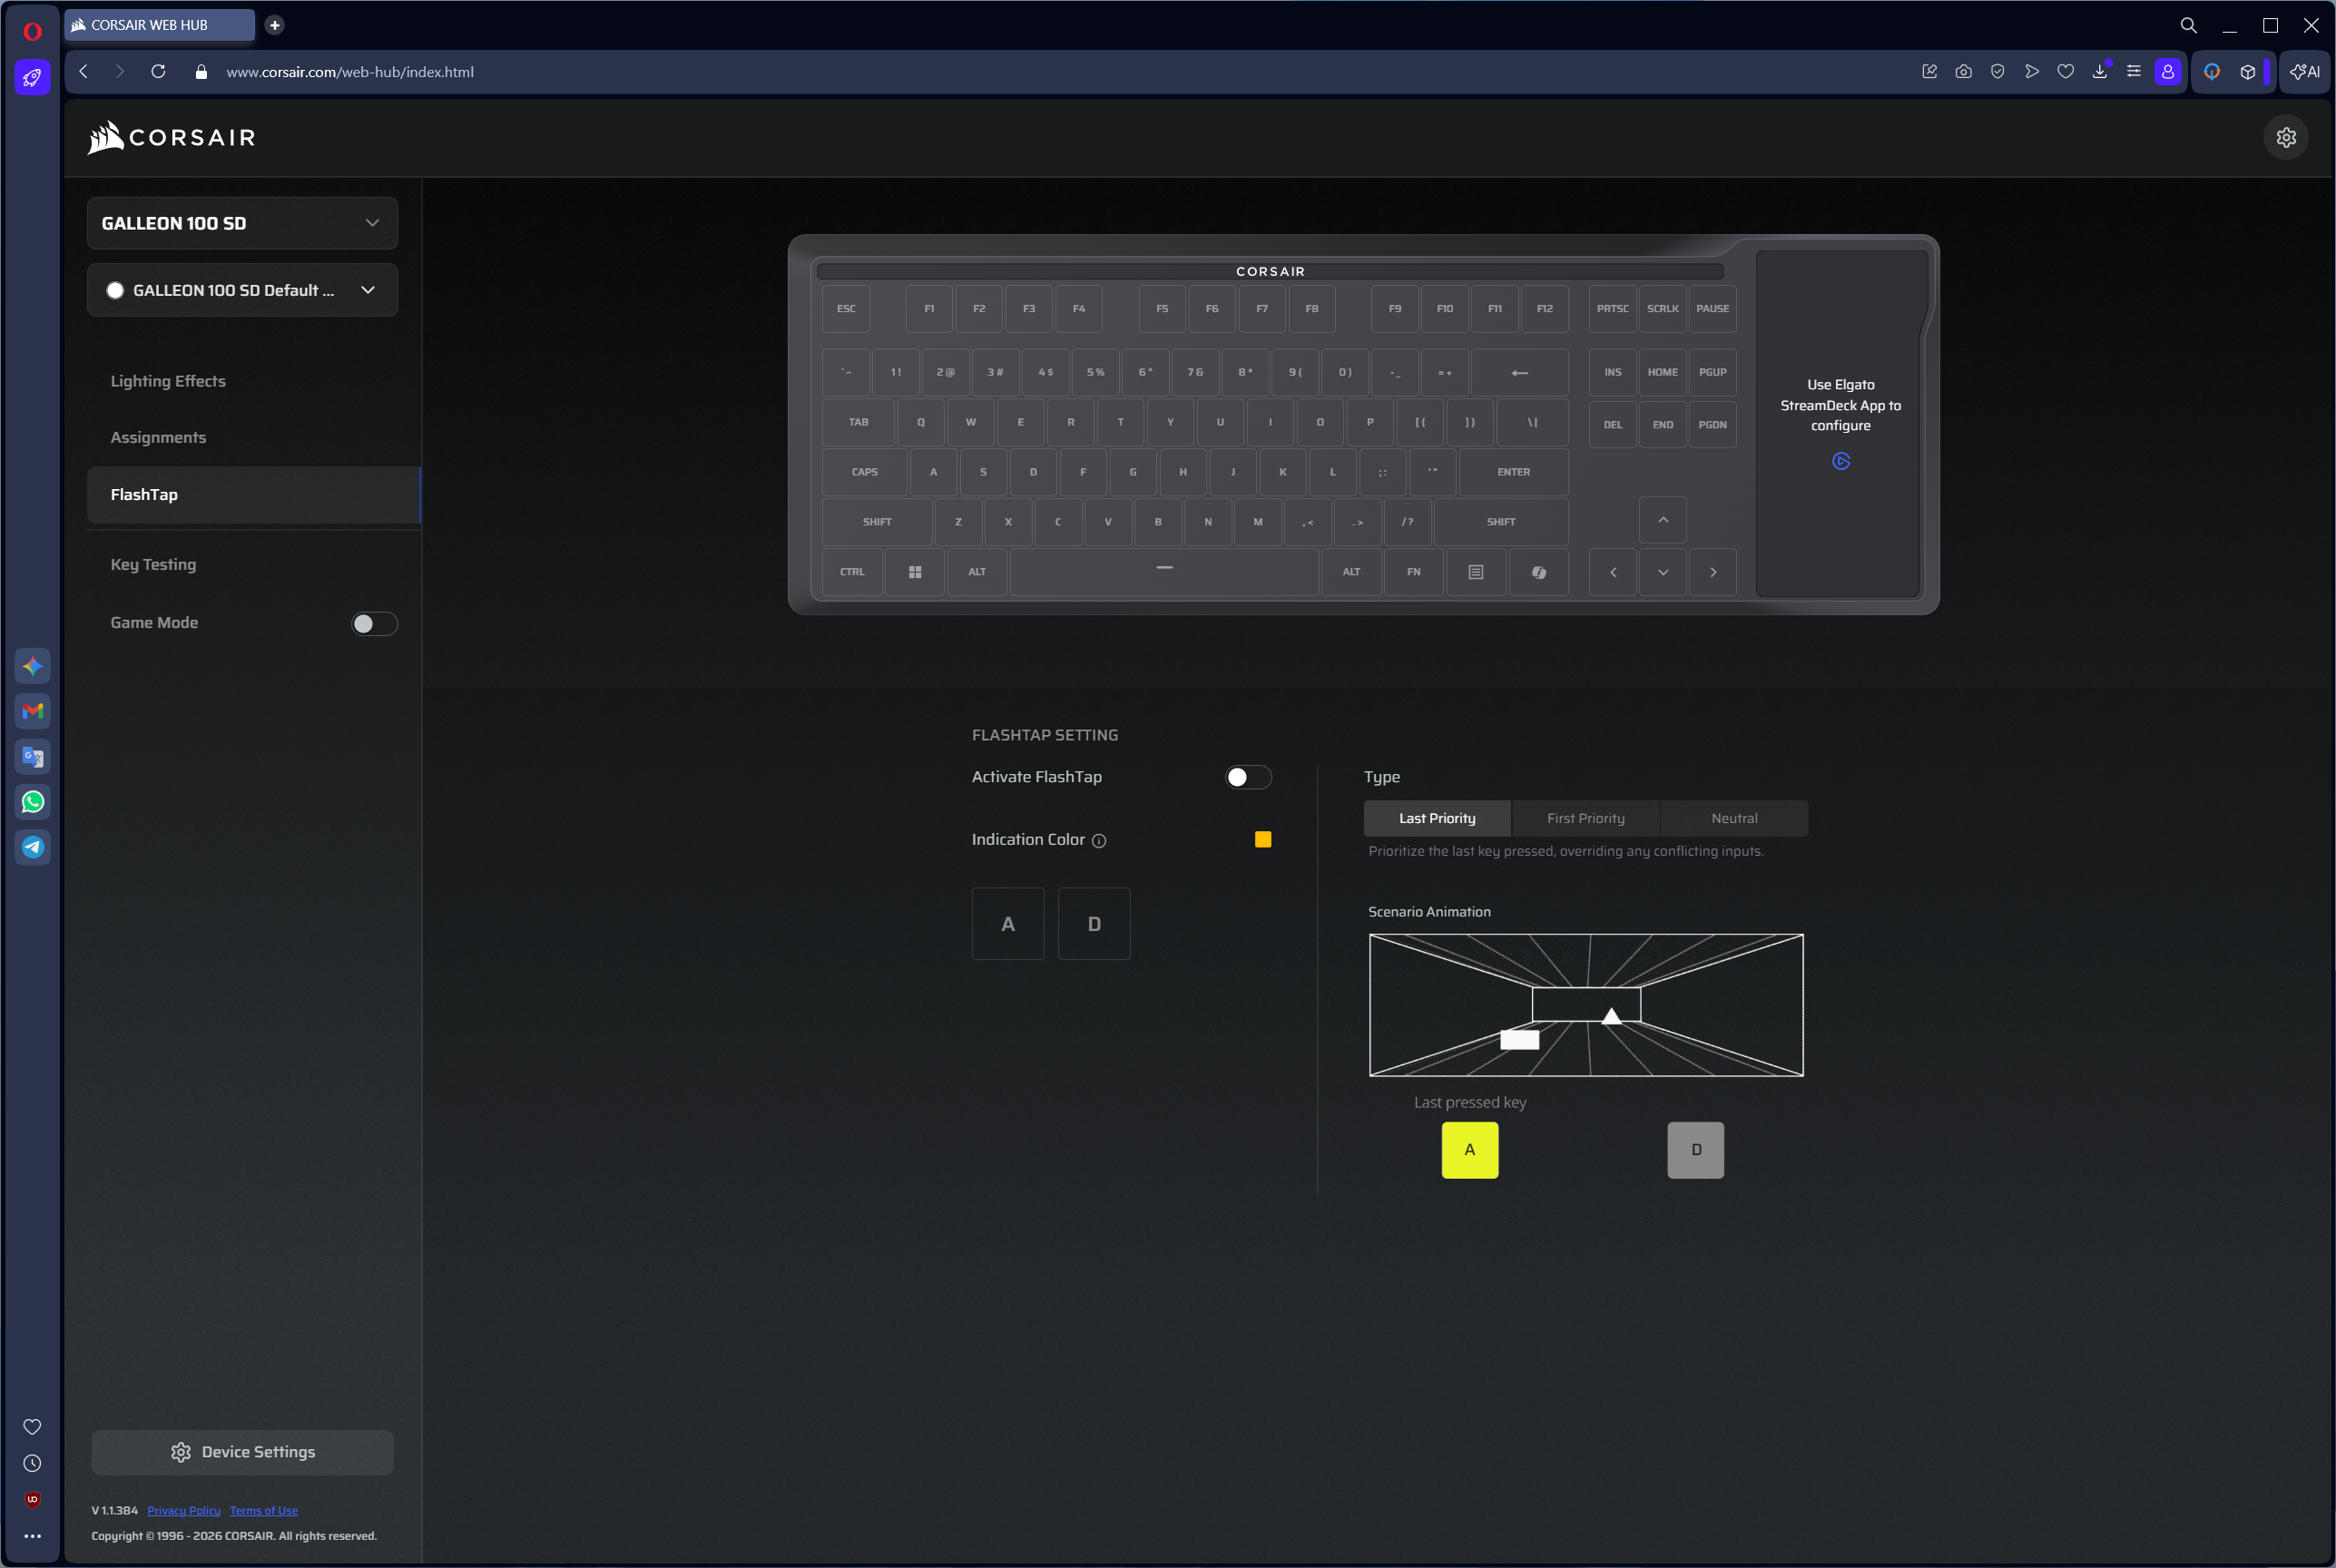Select Lighting Effects in the sidebar
This screenshot has width=2336, height=1568.
point(168,381)
